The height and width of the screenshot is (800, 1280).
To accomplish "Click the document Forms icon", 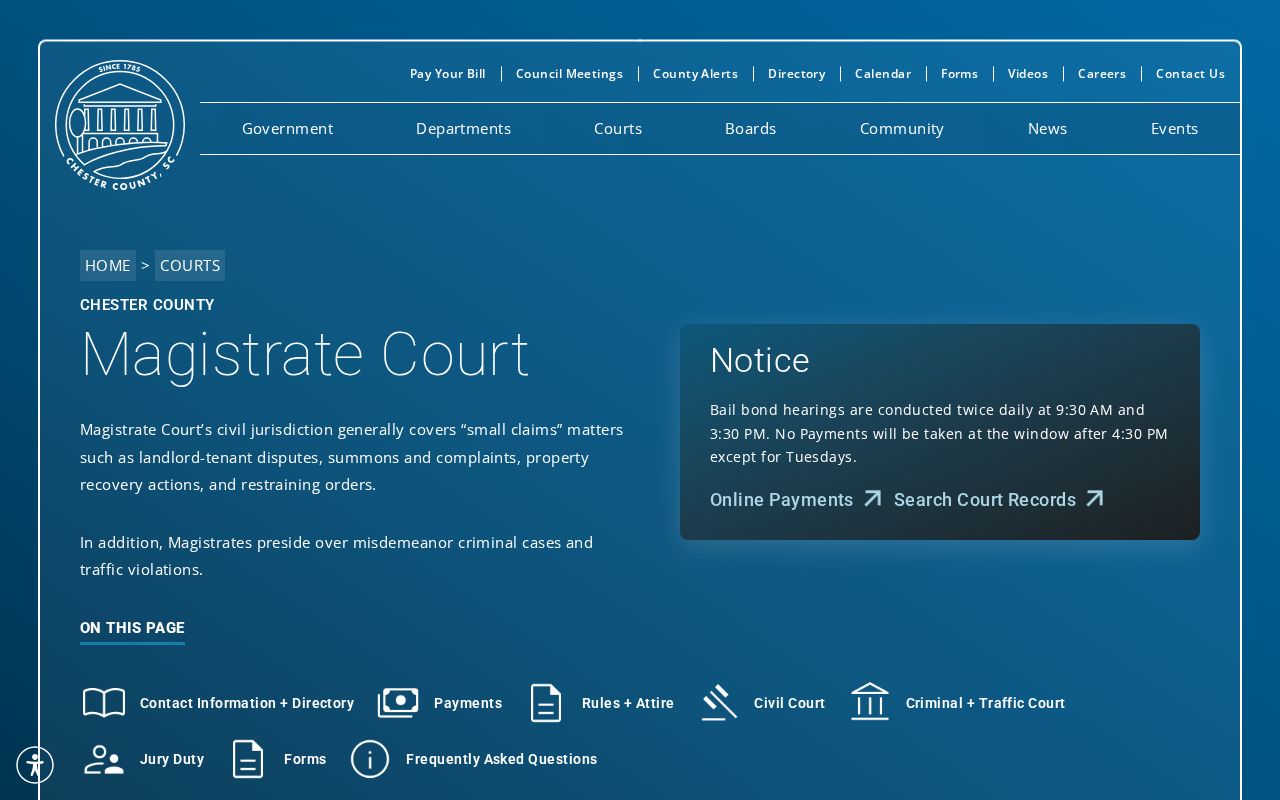I will 248,759.
